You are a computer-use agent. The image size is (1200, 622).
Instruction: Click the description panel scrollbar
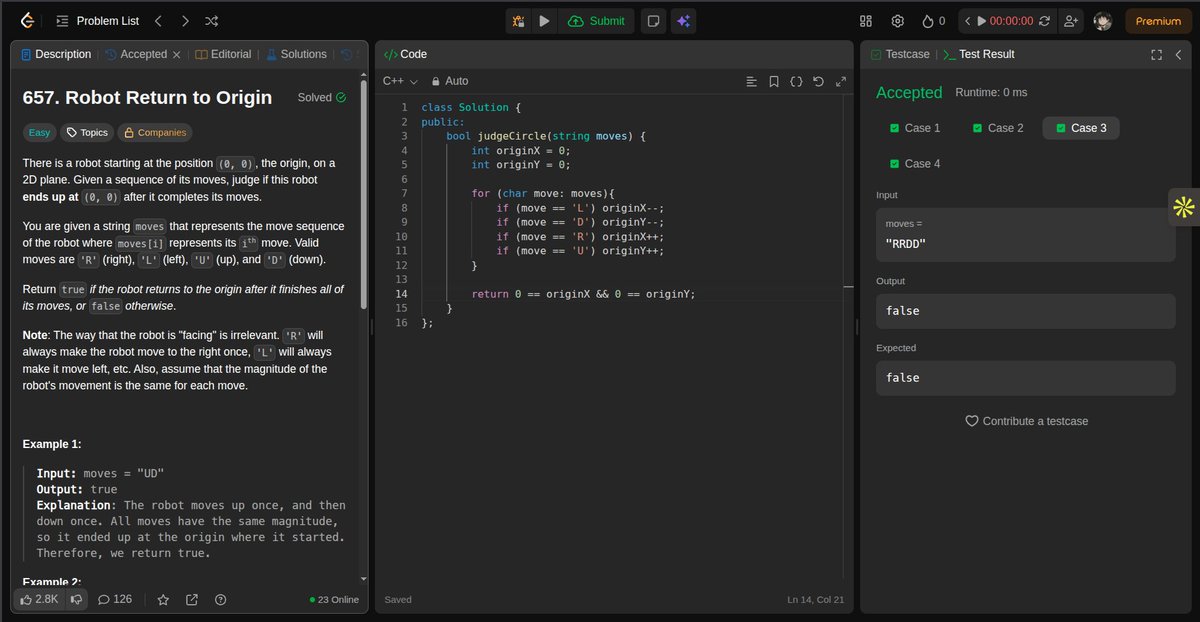click(364, 195)
